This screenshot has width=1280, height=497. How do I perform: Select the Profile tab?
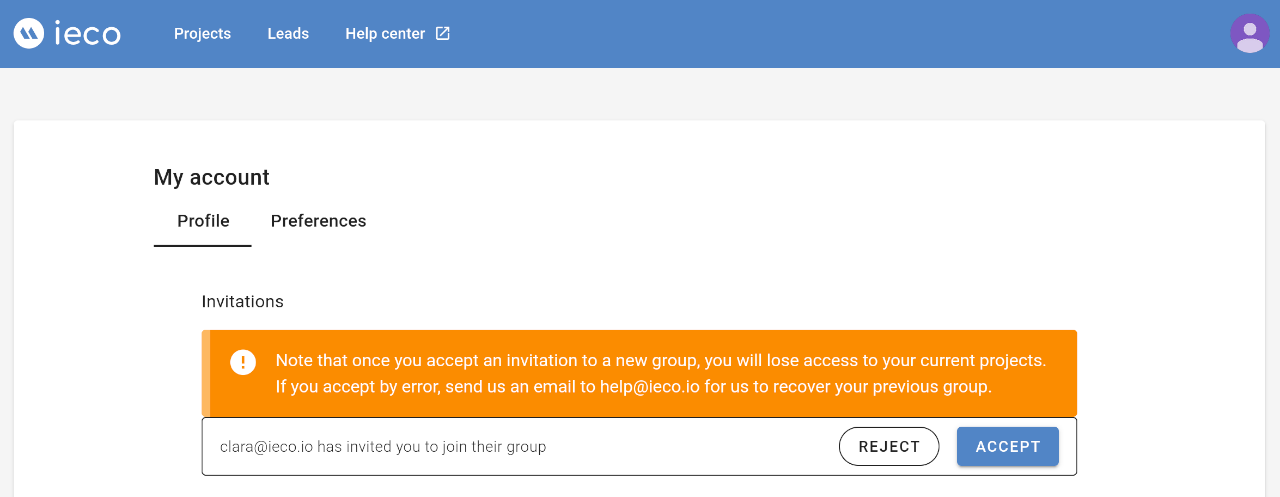pyautogui.click(x=203, y=221)
